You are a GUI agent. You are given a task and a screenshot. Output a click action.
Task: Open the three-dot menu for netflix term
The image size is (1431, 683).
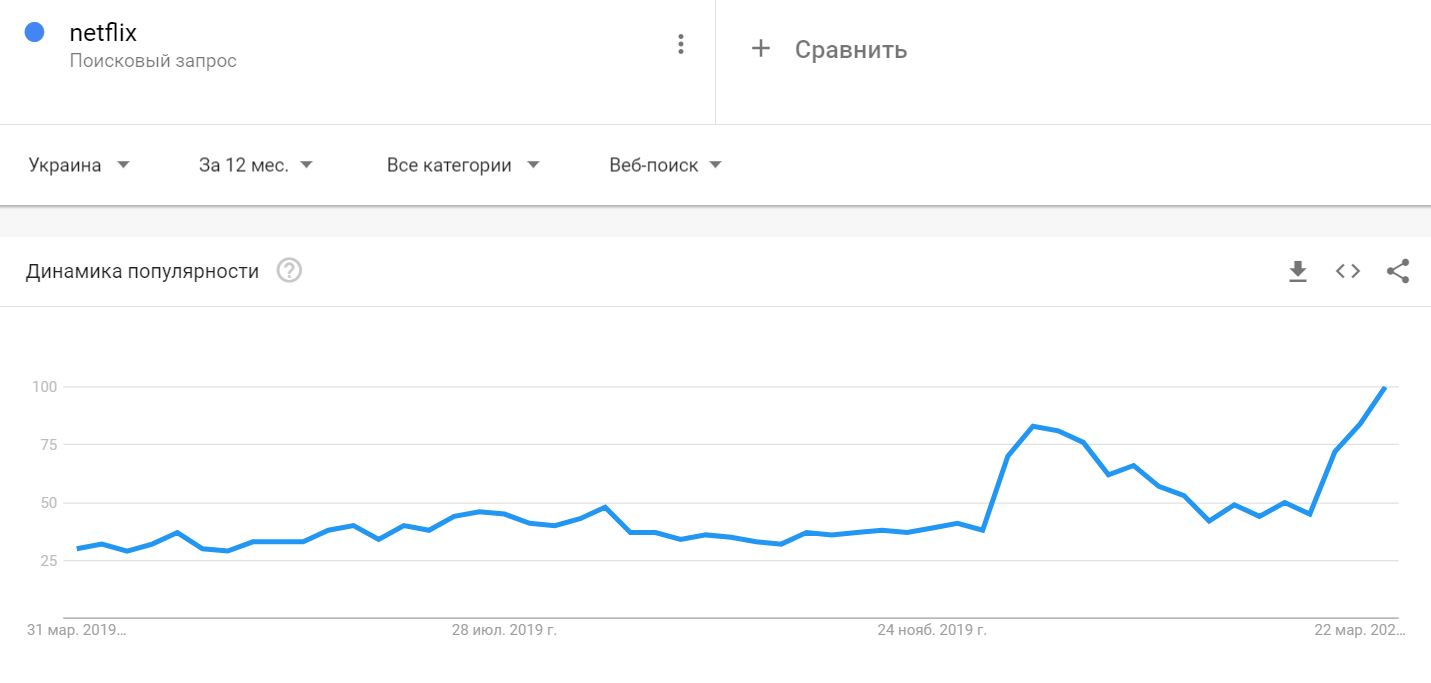point(681,44)
